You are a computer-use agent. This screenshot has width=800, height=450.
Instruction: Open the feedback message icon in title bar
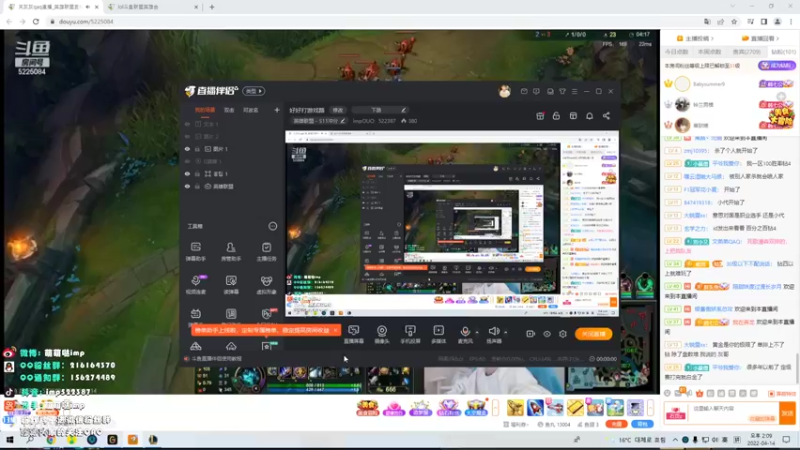click(x=536, y=91)
